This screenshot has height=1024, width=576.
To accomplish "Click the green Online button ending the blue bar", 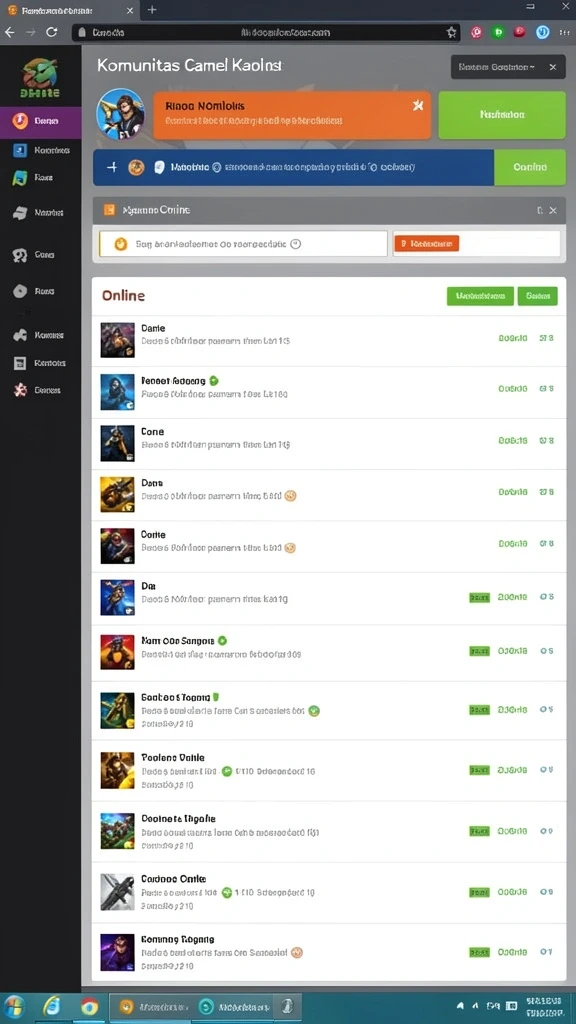I will point(530,167).
